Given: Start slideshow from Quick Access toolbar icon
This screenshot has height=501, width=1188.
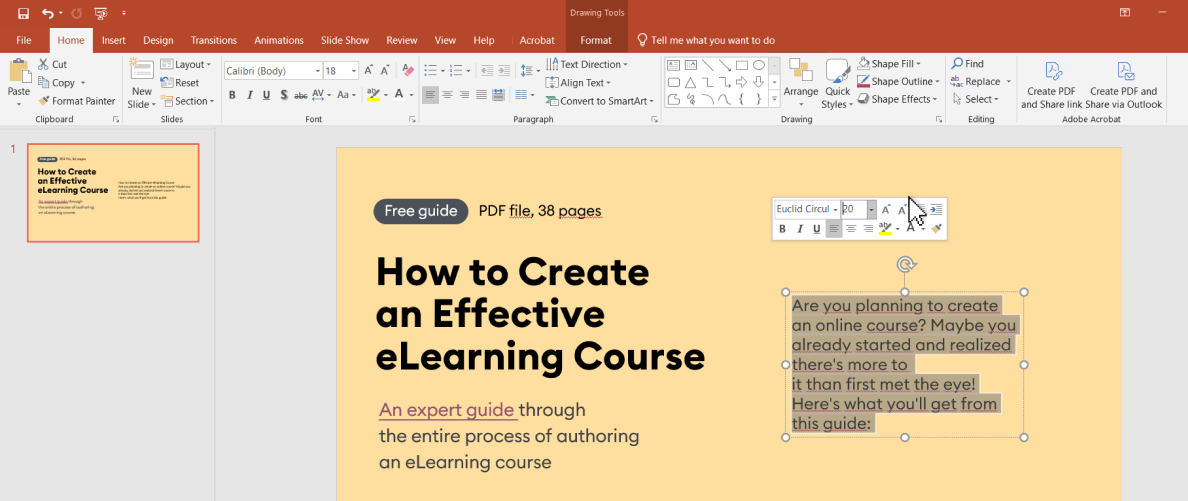Looking at the screenshot, I should coord(100,13).
